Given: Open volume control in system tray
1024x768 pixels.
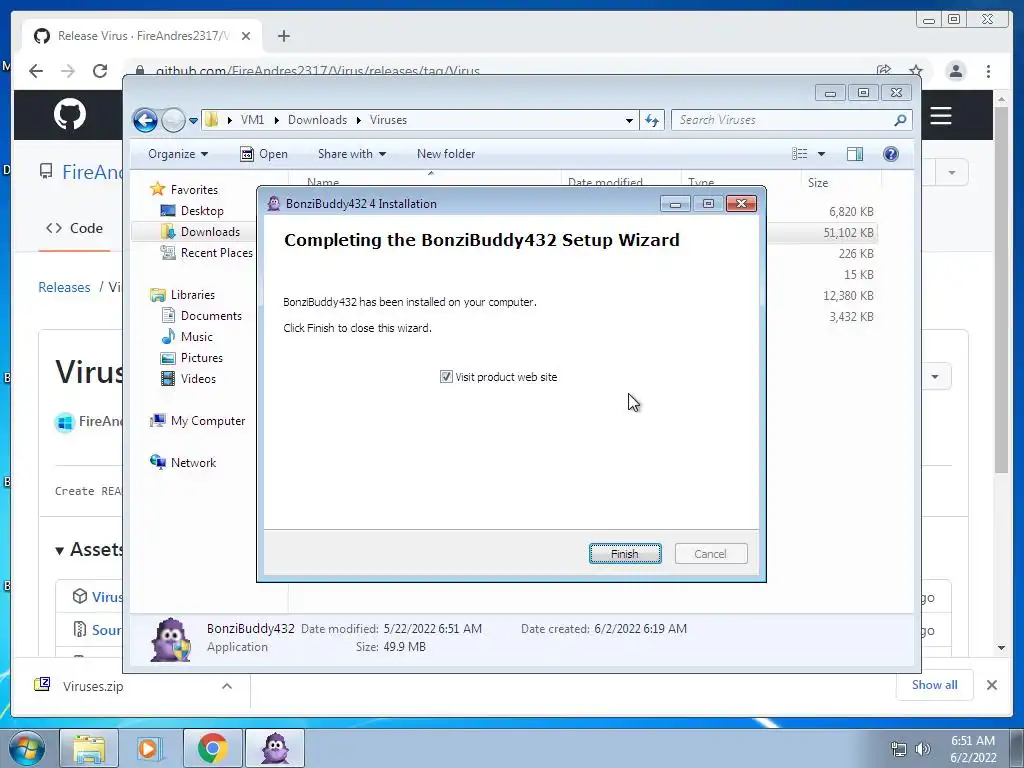Looking at the screenshot, I should (x=922, y=749).
